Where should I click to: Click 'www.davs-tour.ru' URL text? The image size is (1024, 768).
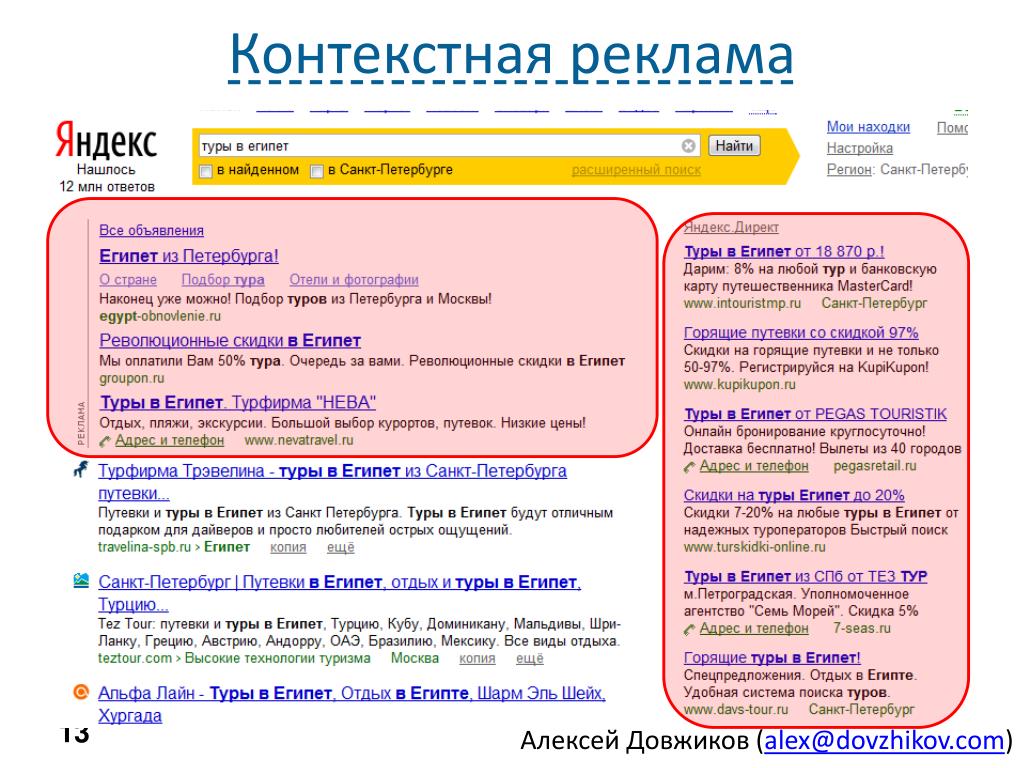tap(736, 710)
